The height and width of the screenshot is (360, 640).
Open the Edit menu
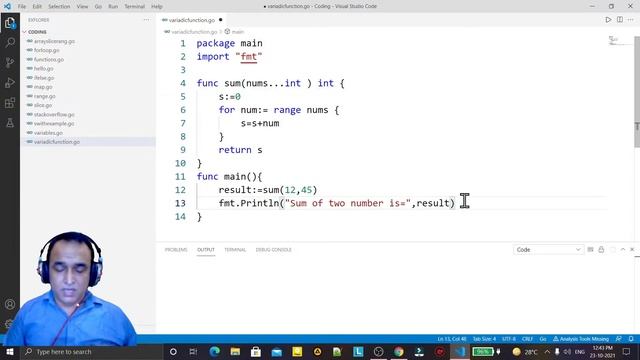pyautogui.click(x=37, y=7)
